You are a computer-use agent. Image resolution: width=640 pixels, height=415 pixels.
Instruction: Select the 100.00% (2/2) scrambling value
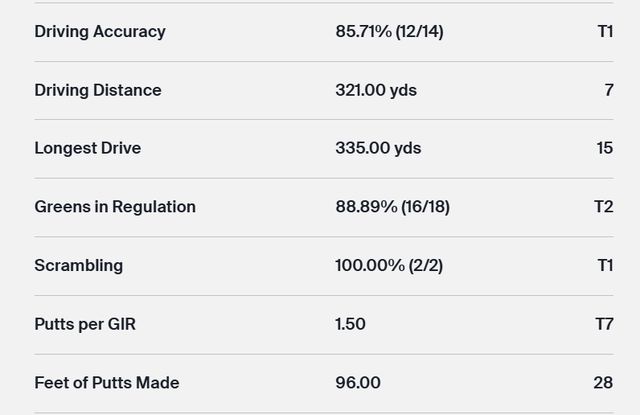(389, 265)
